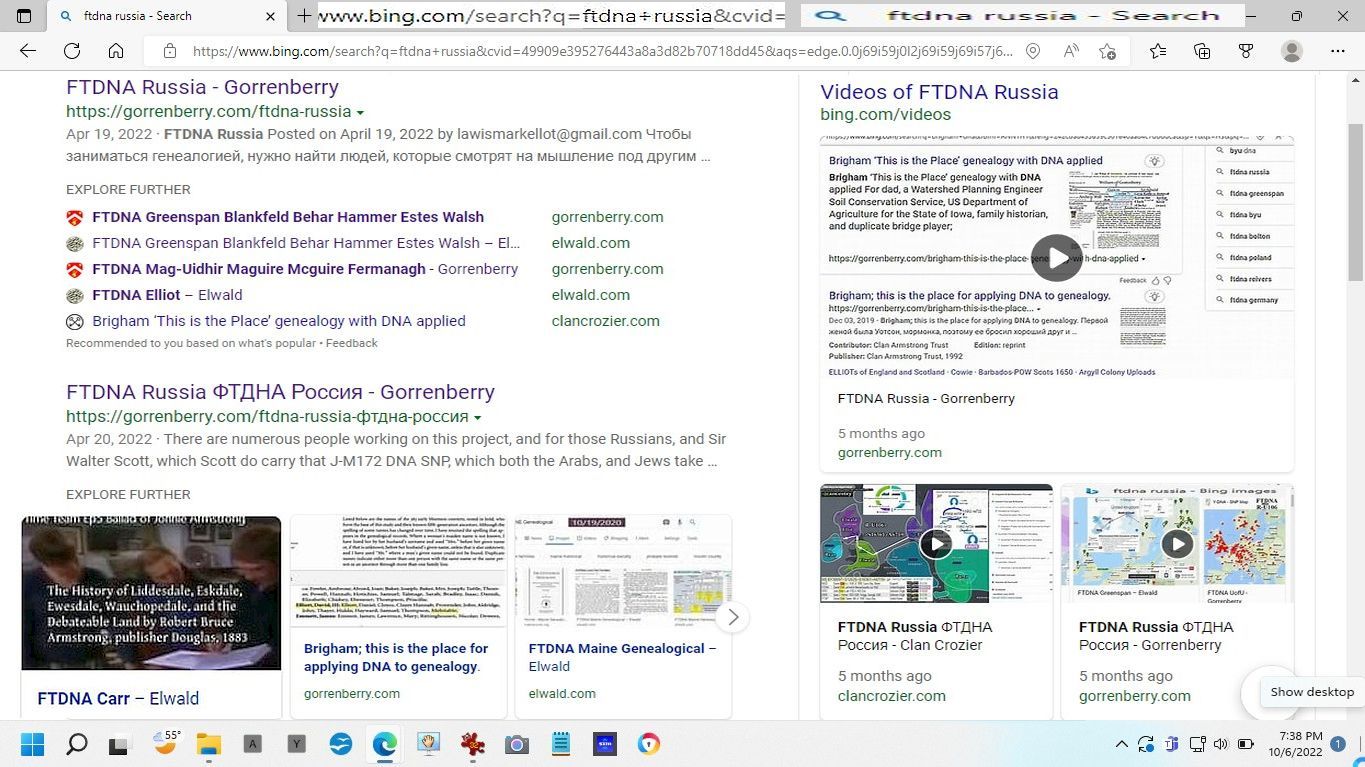
Task: Open Task View on taskbar
Action: click(x=119, y=745)
